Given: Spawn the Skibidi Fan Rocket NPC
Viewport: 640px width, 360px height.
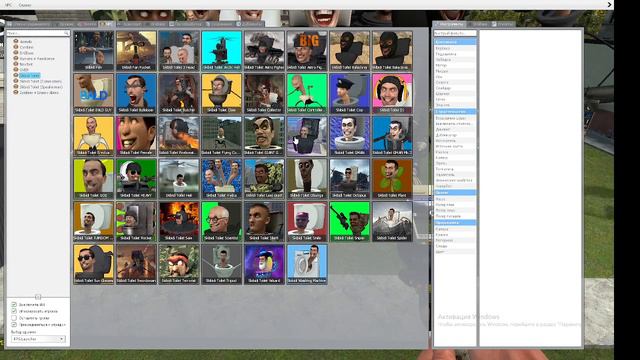Looking at the screenshot, I should pyautogui.click(x=136, y=51).
